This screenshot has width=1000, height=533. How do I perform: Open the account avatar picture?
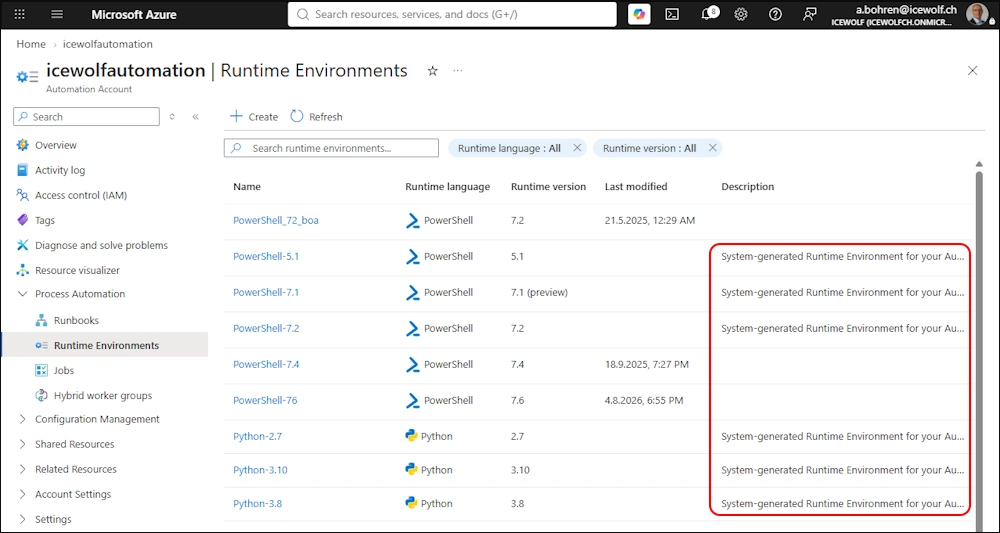coord(975,15)
